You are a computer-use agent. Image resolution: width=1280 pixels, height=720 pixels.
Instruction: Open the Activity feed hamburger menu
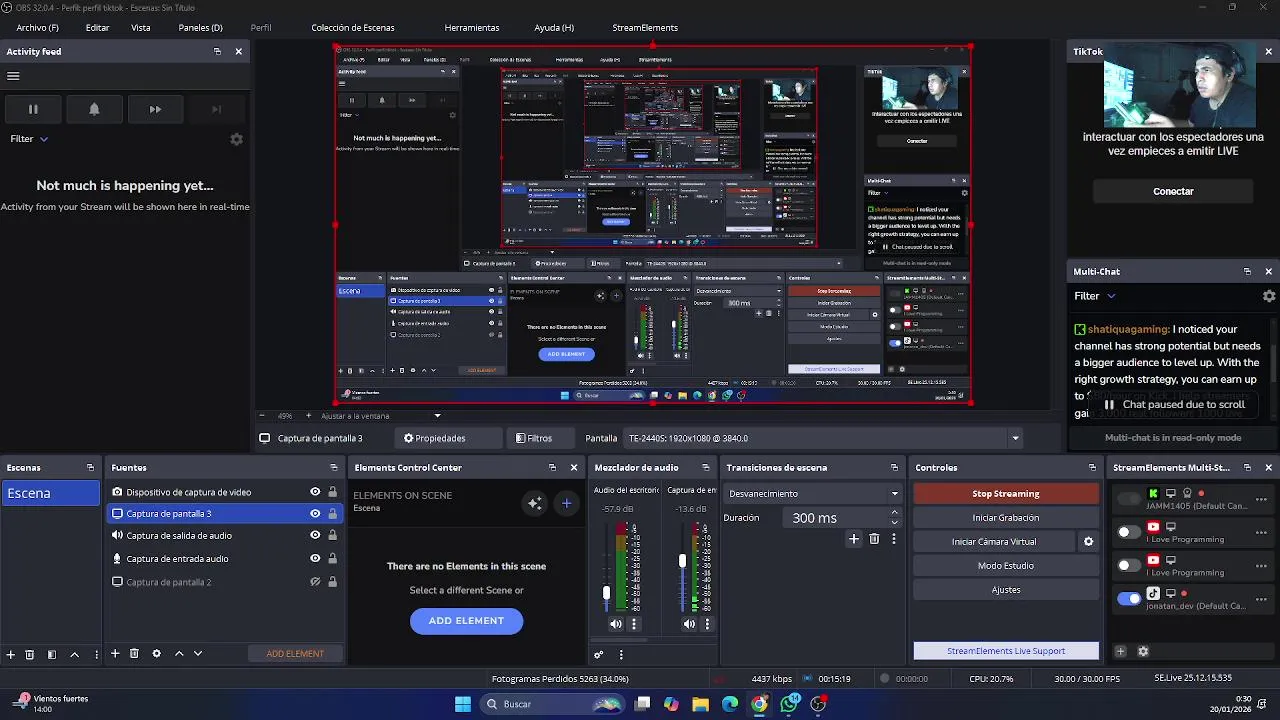(x=13, y=76)
